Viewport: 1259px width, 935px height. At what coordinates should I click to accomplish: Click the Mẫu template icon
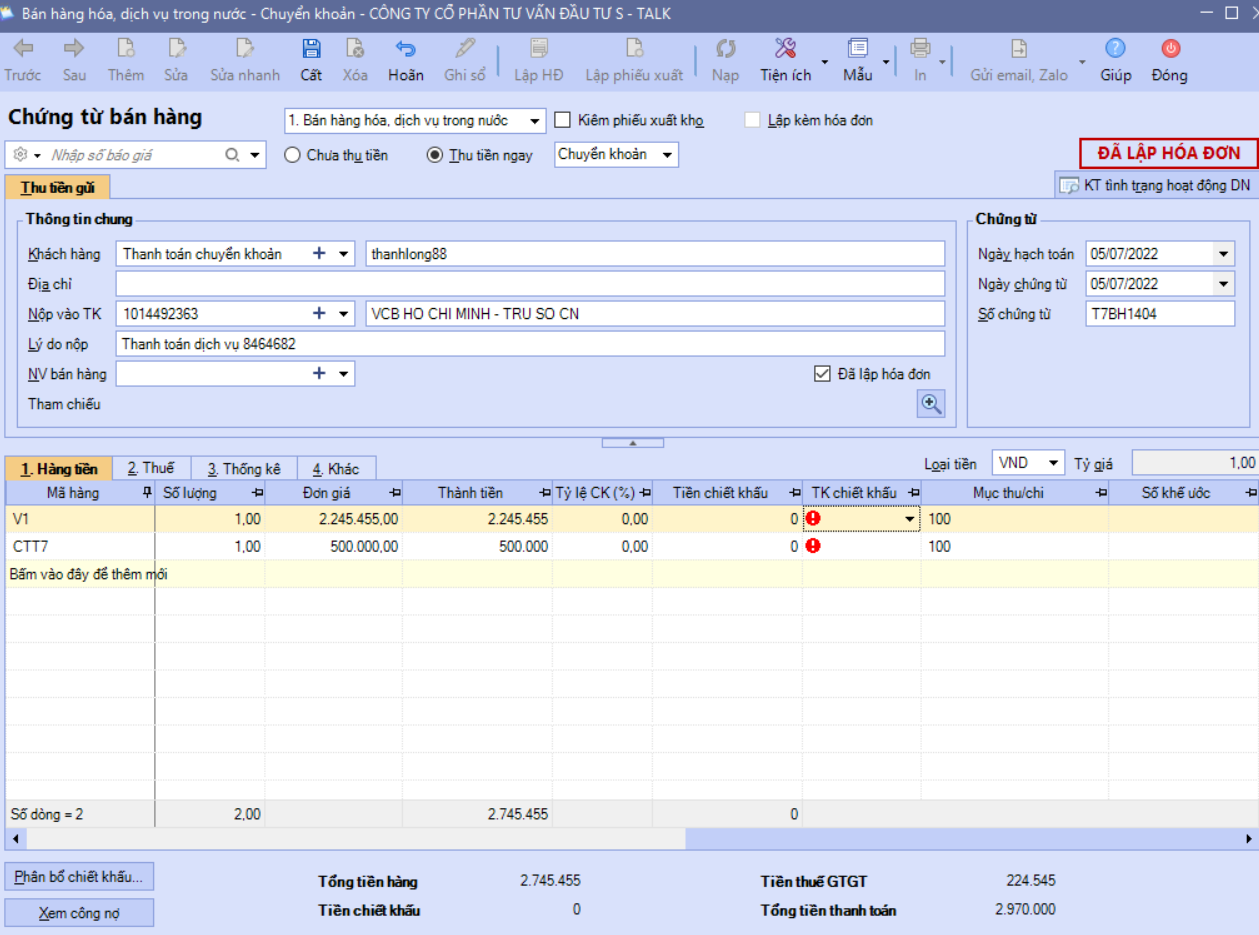pyautogui.click(x=857, y=49)
